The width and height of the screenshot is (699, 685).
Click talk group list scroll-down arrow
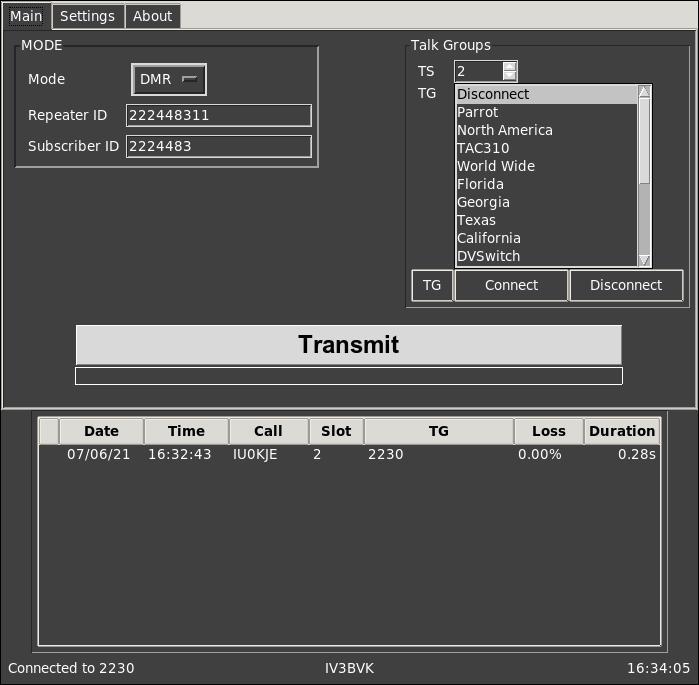tap(644, 260)
